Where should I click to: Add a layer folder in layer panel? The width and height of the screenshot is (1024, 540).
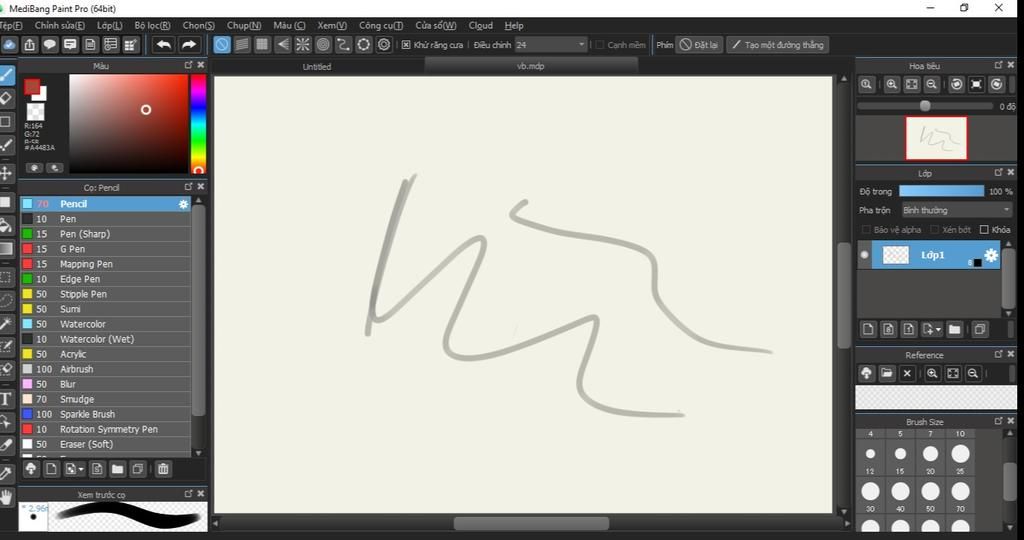(x=955, y=329)
